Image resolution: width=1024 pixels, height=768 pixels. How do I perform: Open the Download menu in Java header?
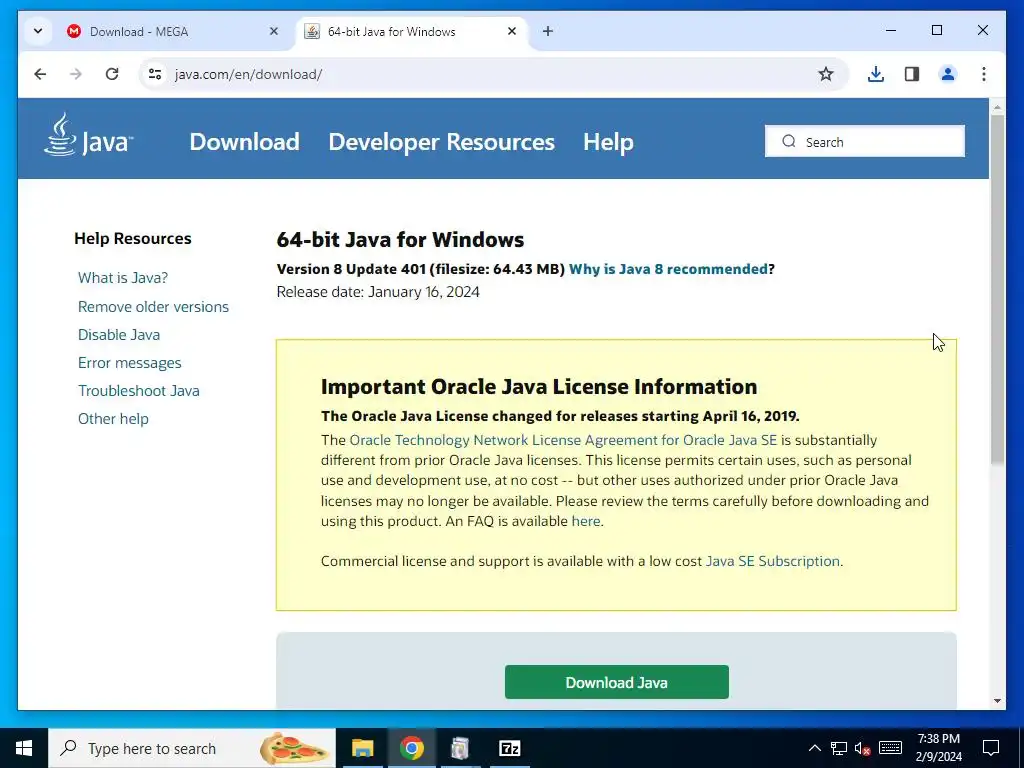coord(244,142)
